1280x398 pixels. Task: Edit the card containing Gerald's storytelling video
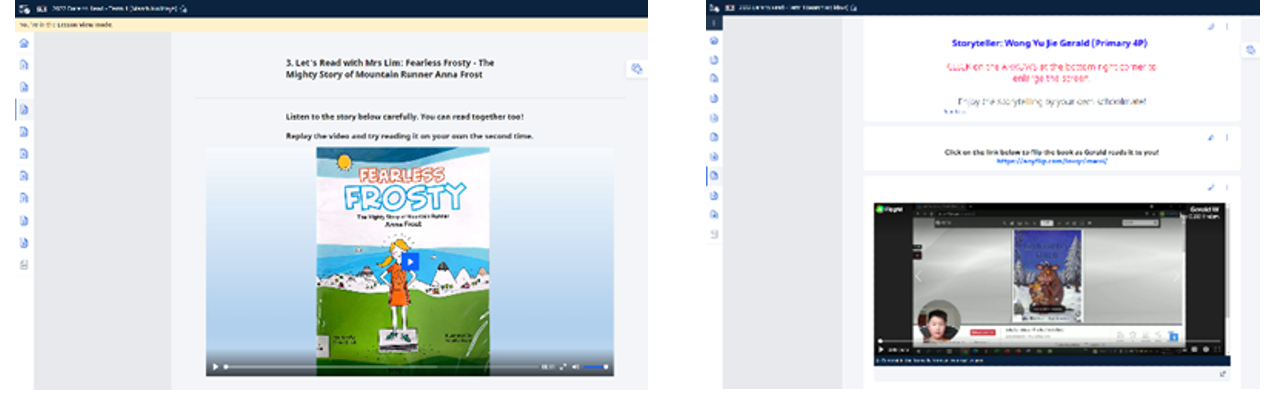(1211, 187)
